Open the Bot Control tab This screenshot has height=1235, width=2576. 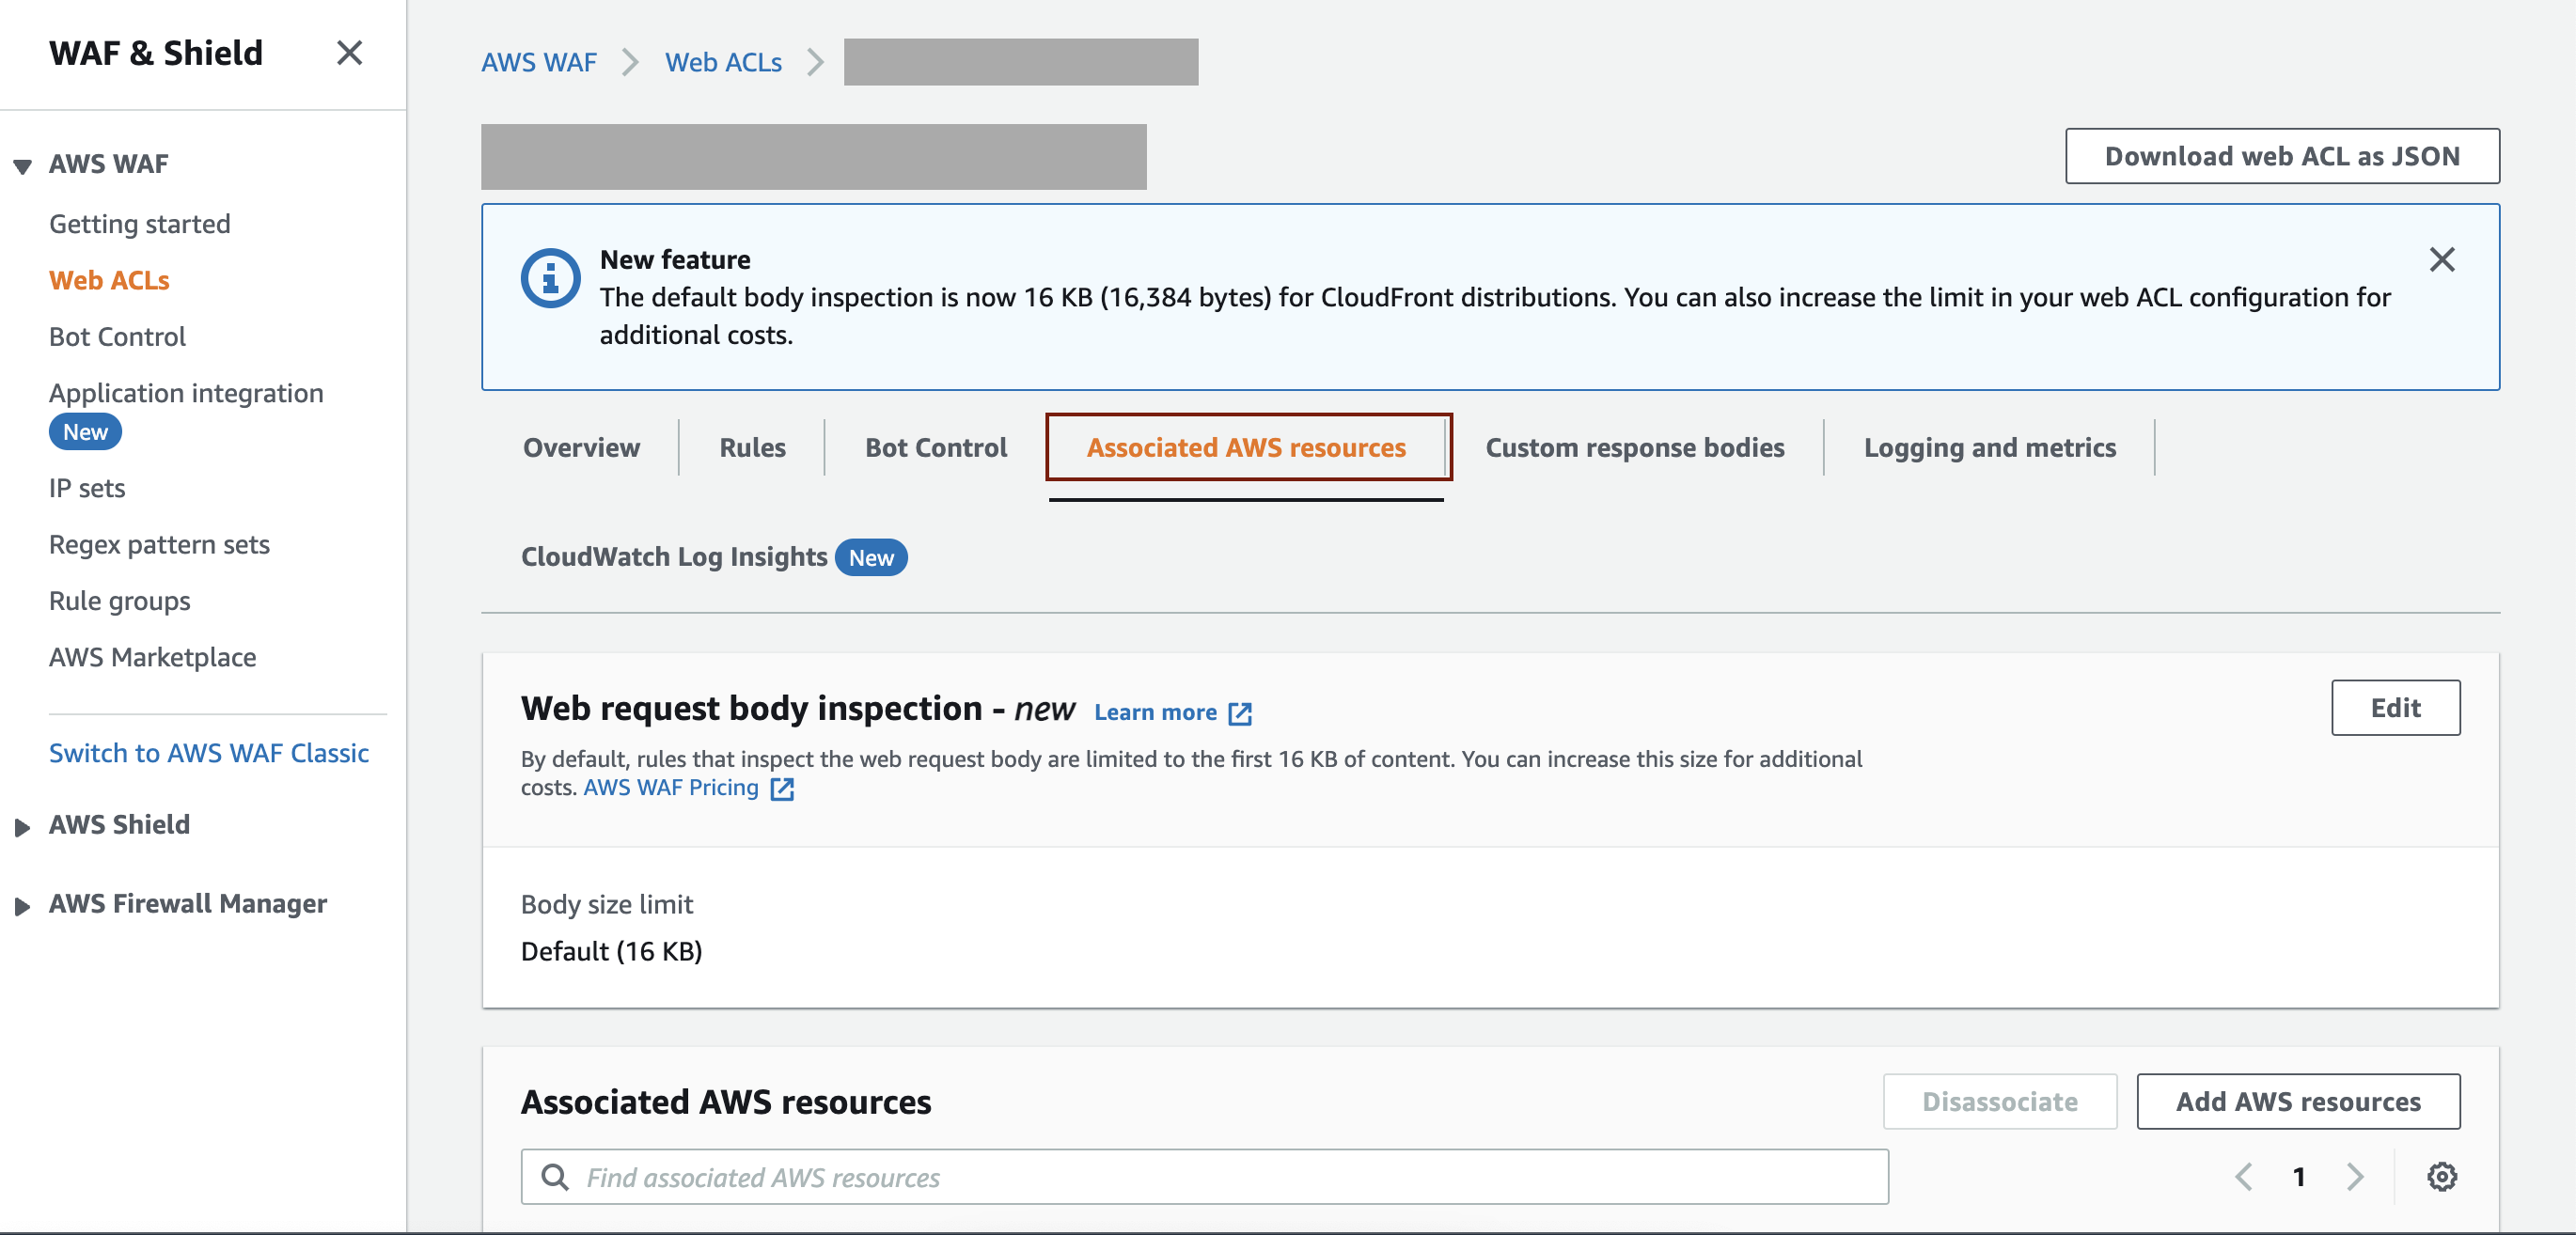pos(936,447)
